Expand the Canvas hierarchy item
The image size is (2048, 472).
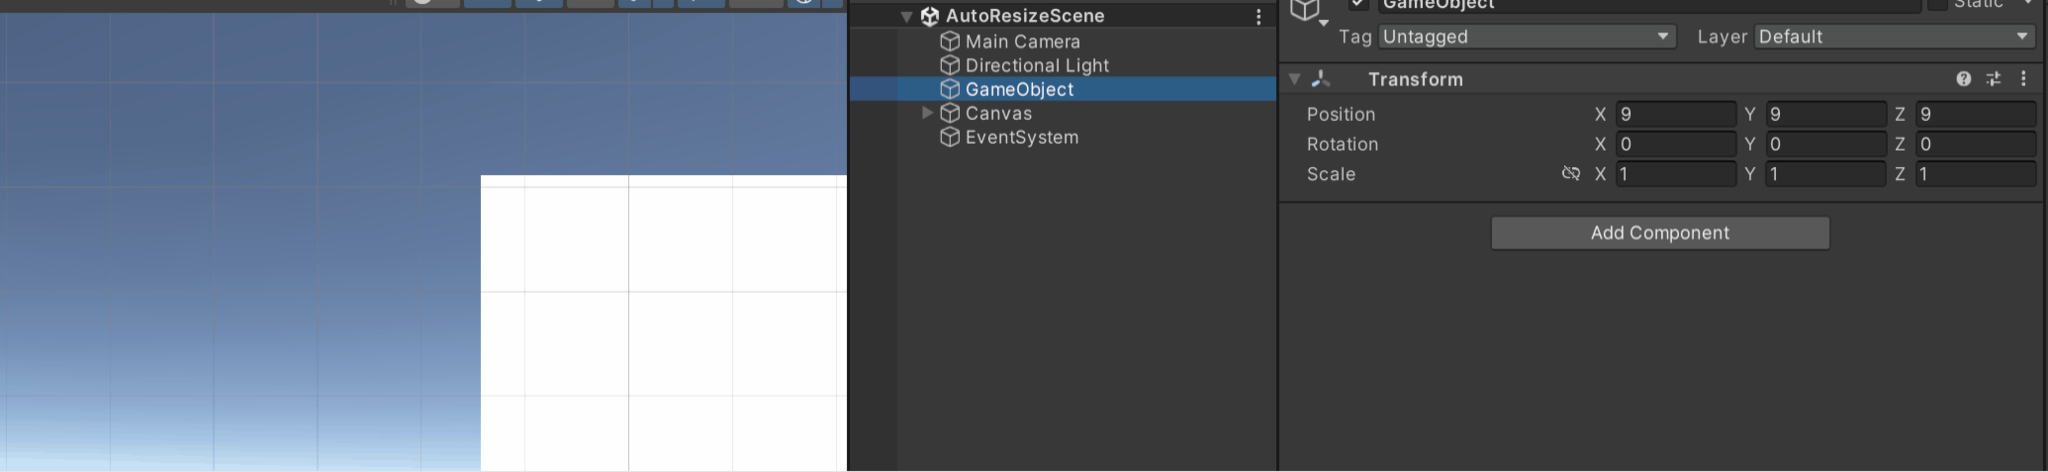point(927,113)
